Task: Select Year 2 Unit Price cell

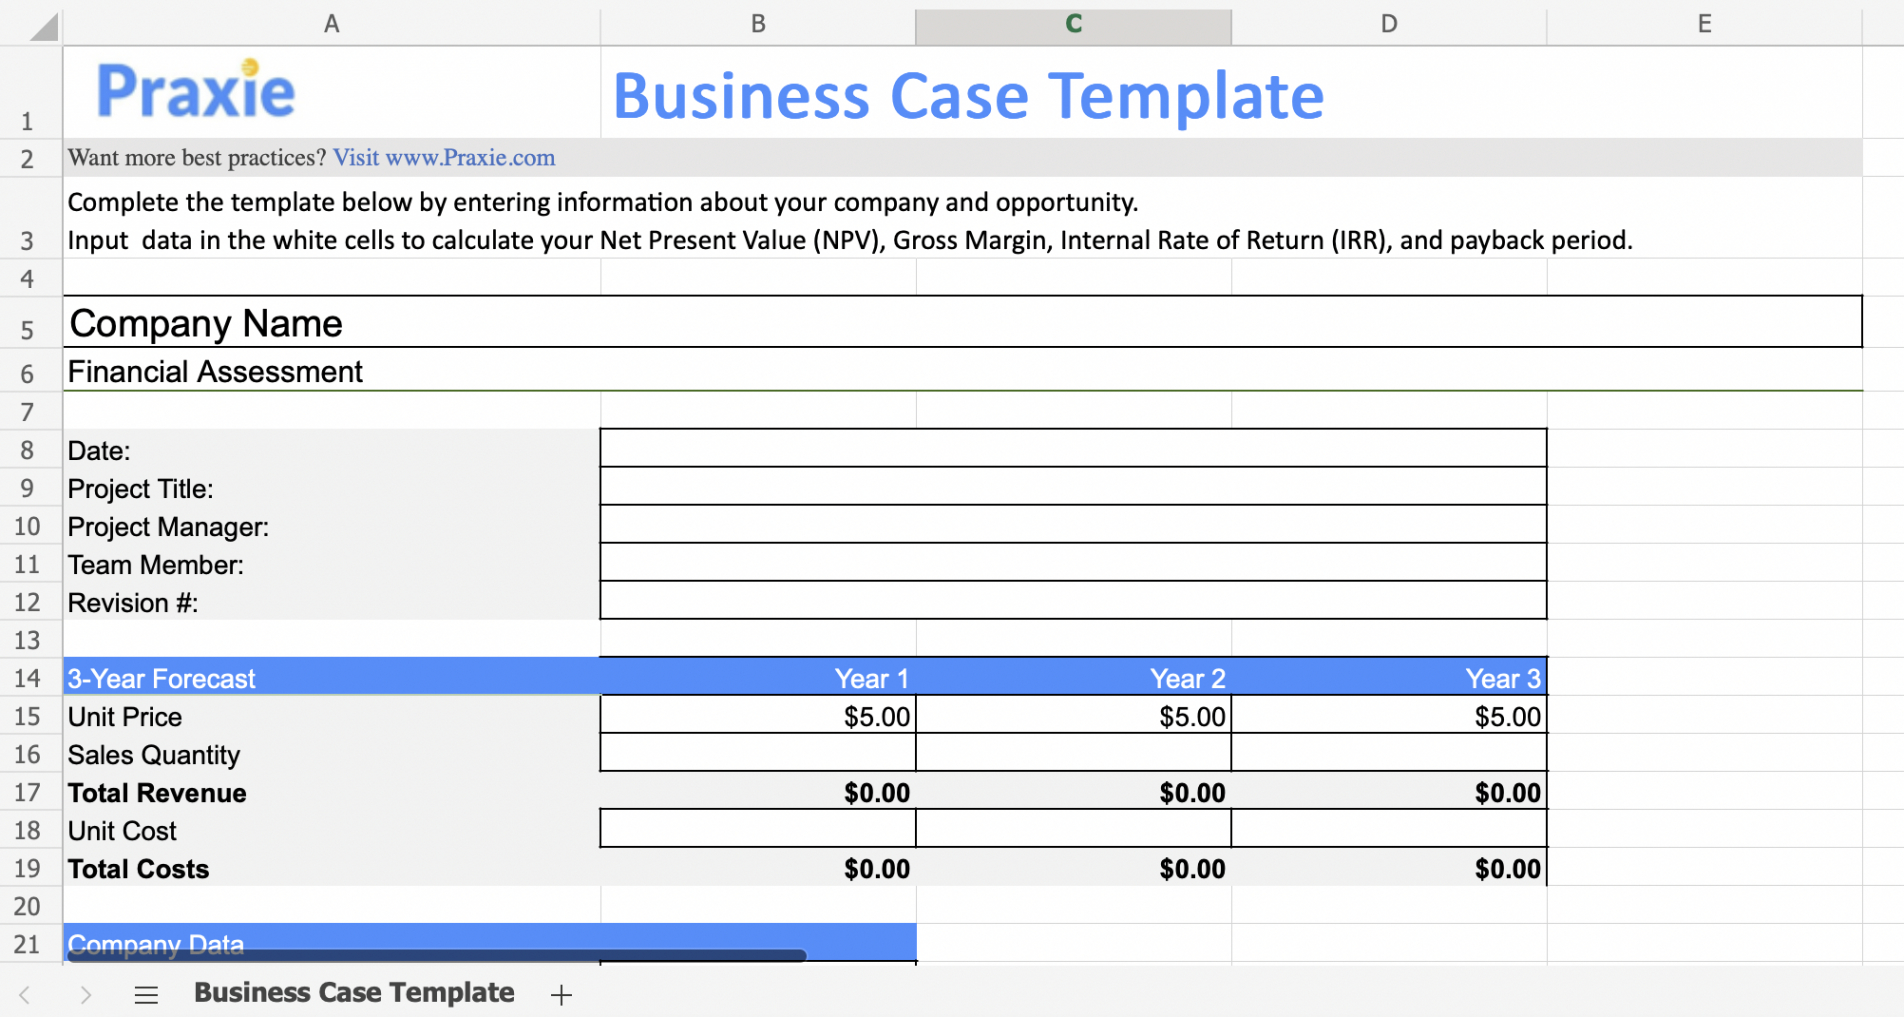Action: point(1073,715)
